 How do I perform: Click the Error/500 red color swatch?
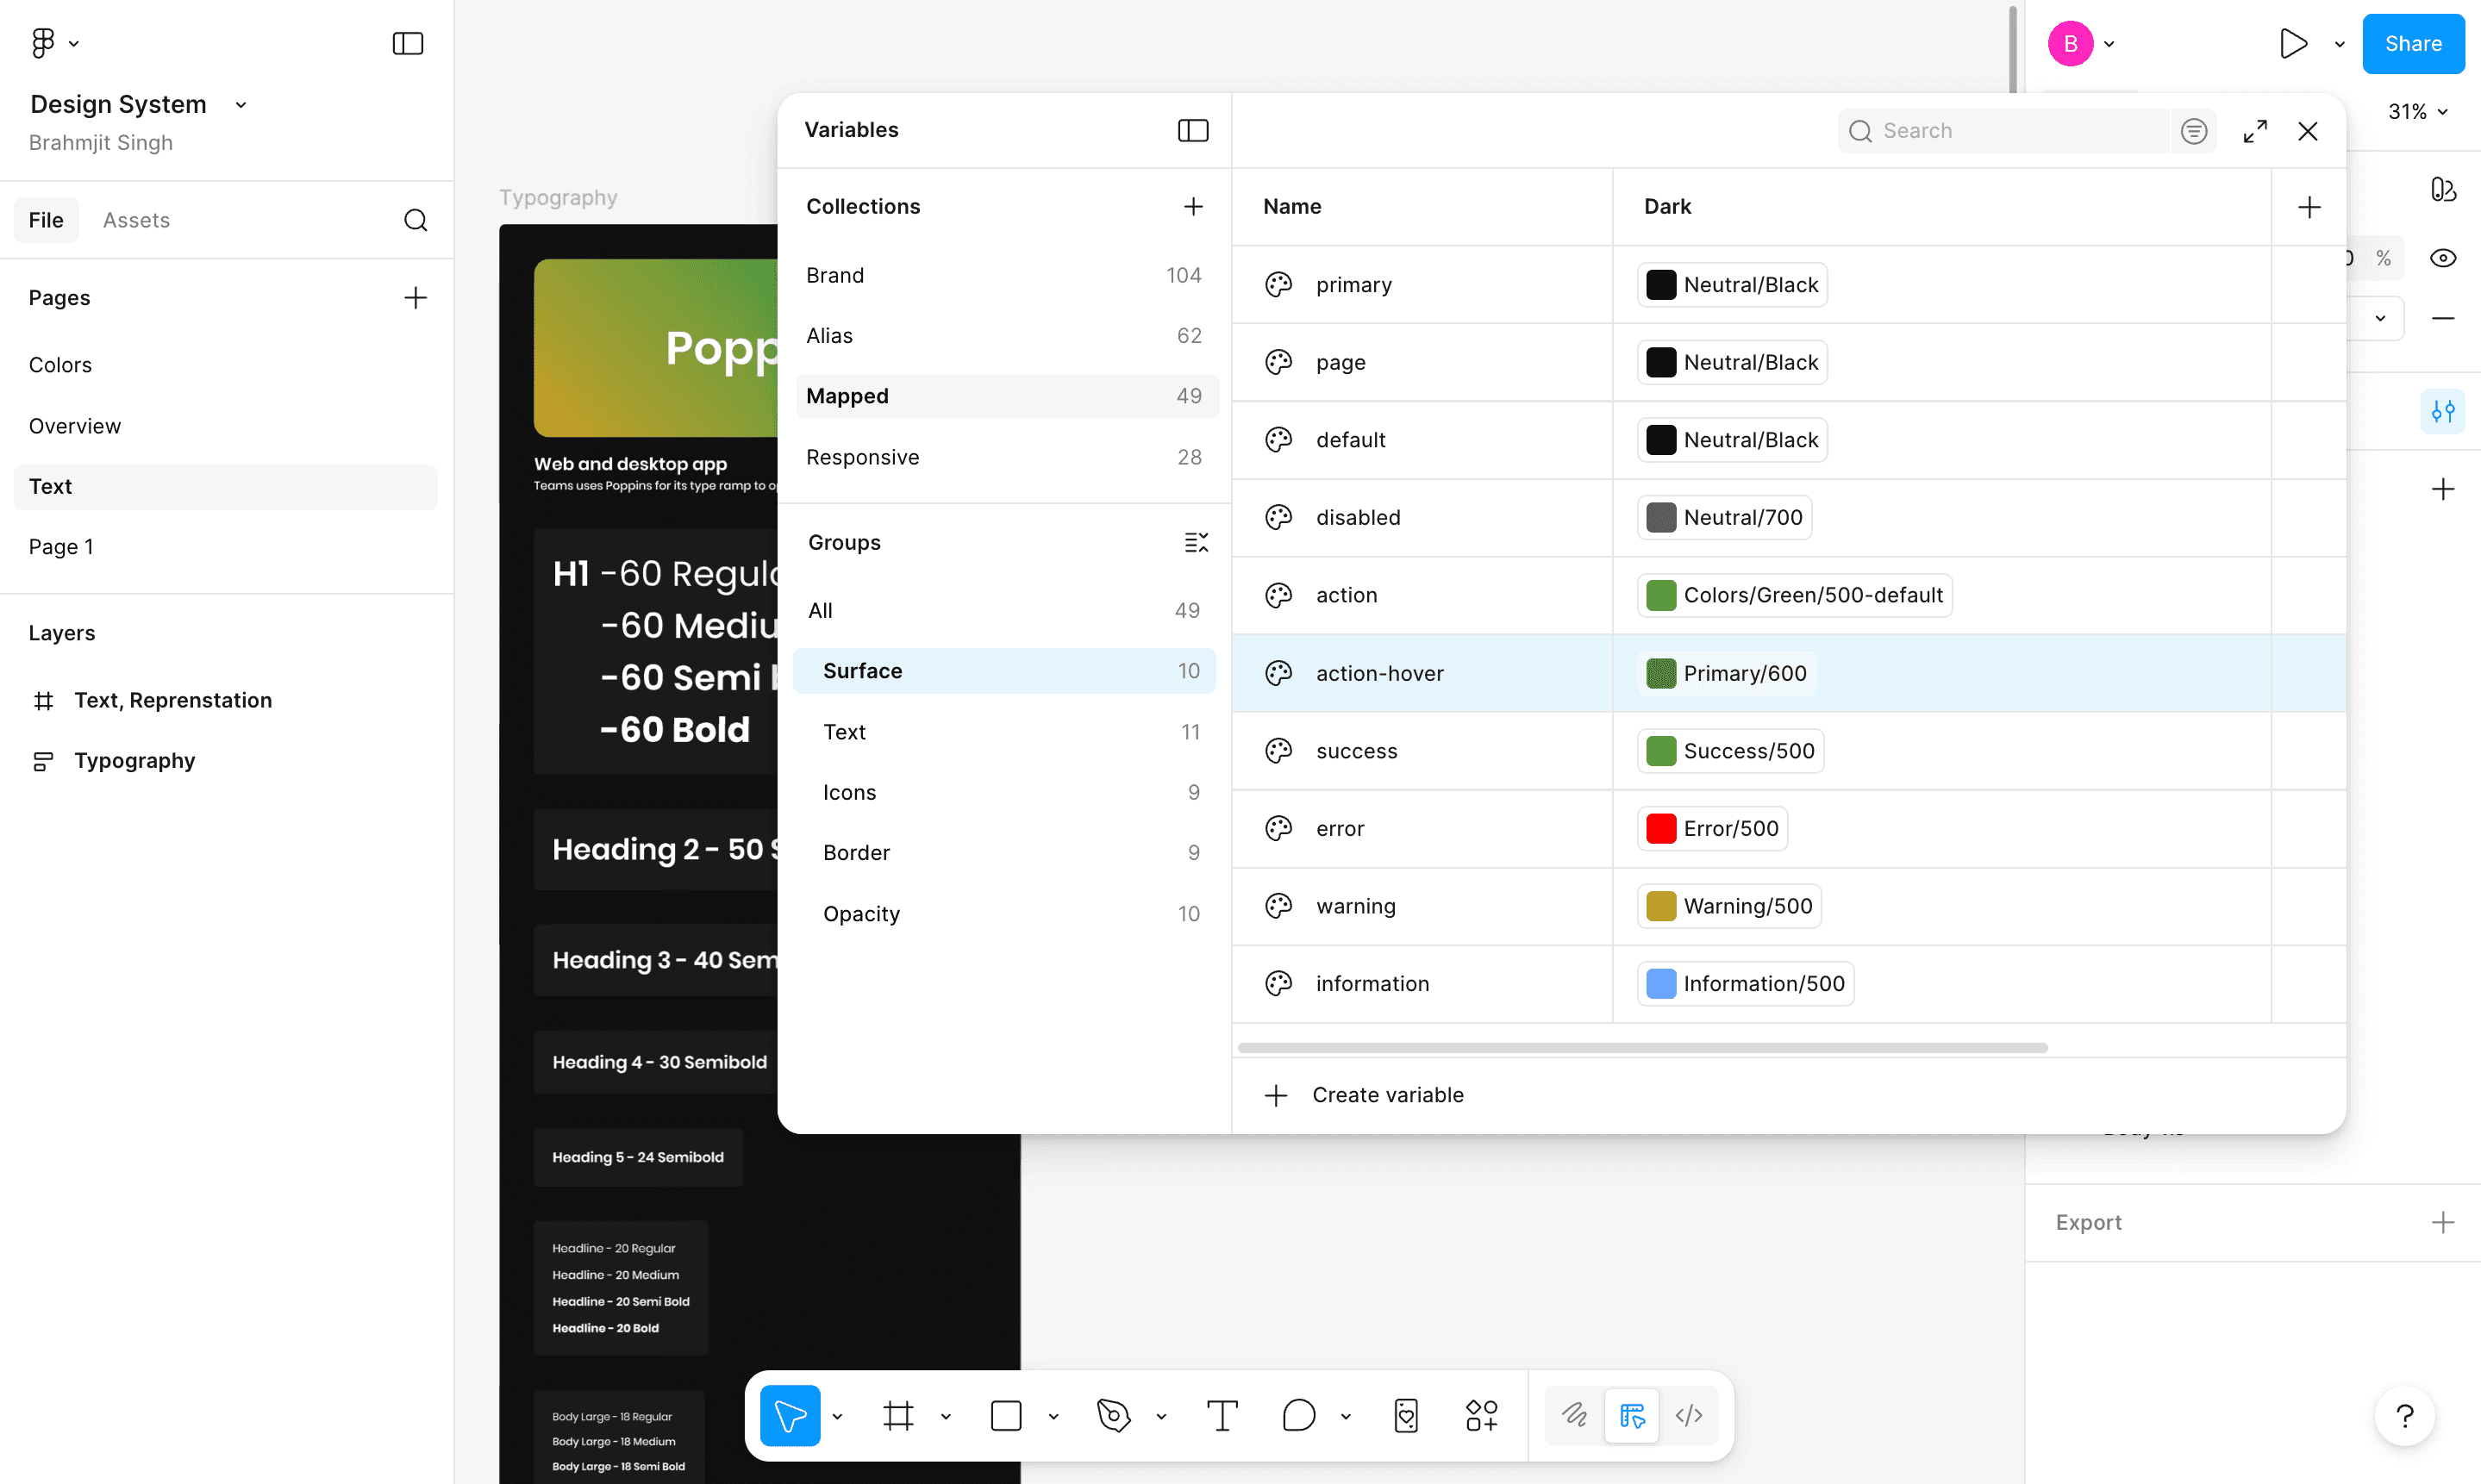coord(1661,829)
